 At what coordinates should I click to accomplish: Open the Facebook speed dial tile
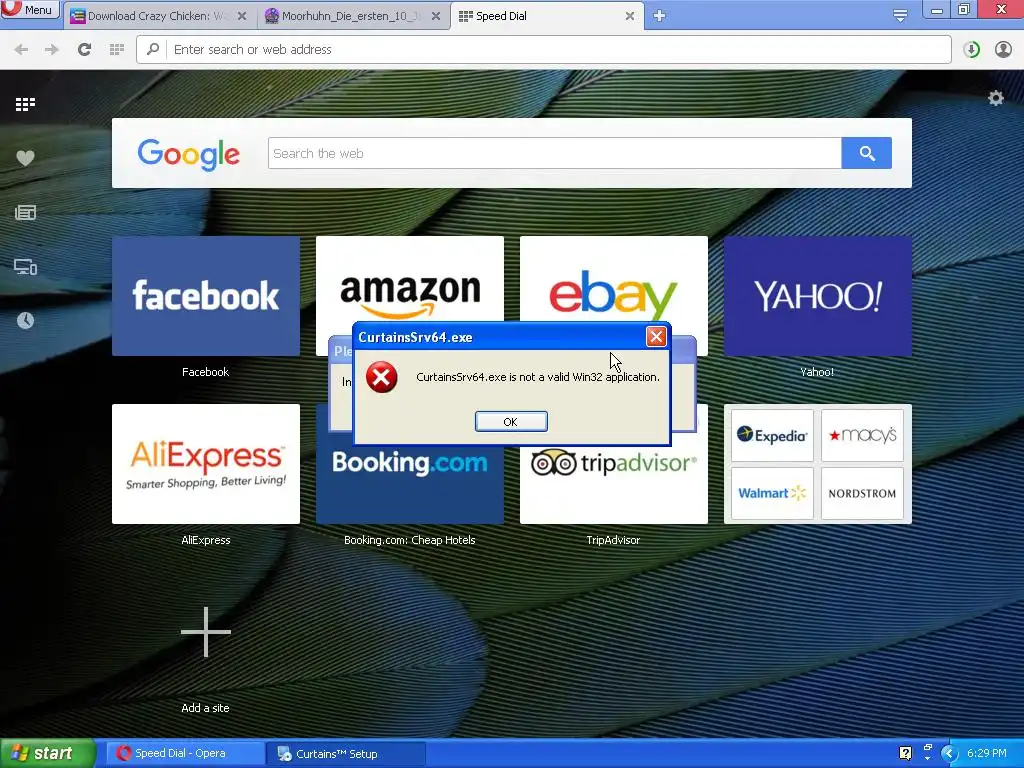pos(206,296)
